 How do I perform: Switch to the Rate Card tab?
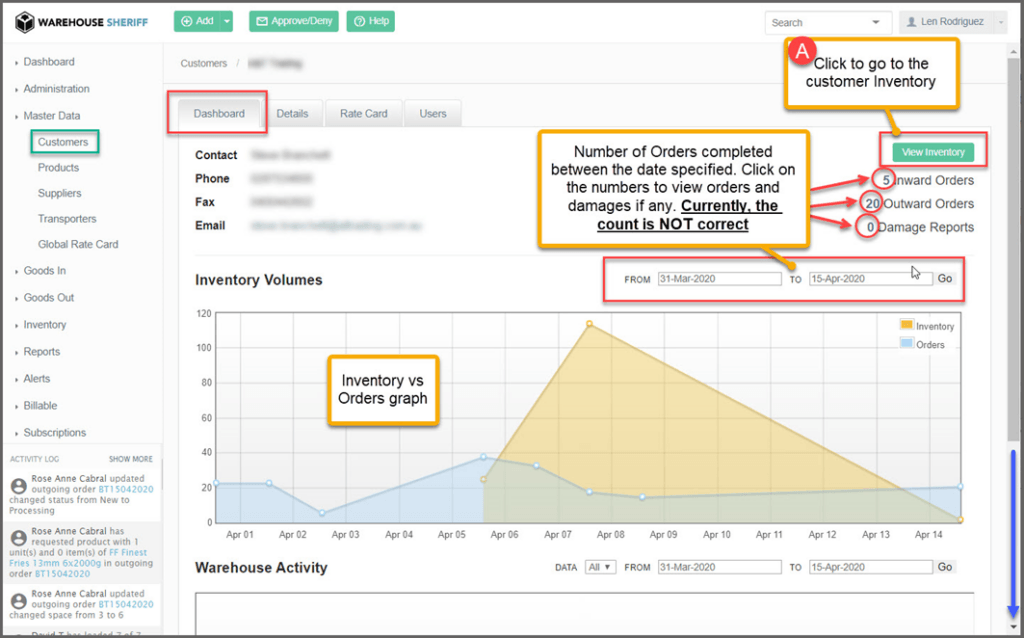coord(363,114)
